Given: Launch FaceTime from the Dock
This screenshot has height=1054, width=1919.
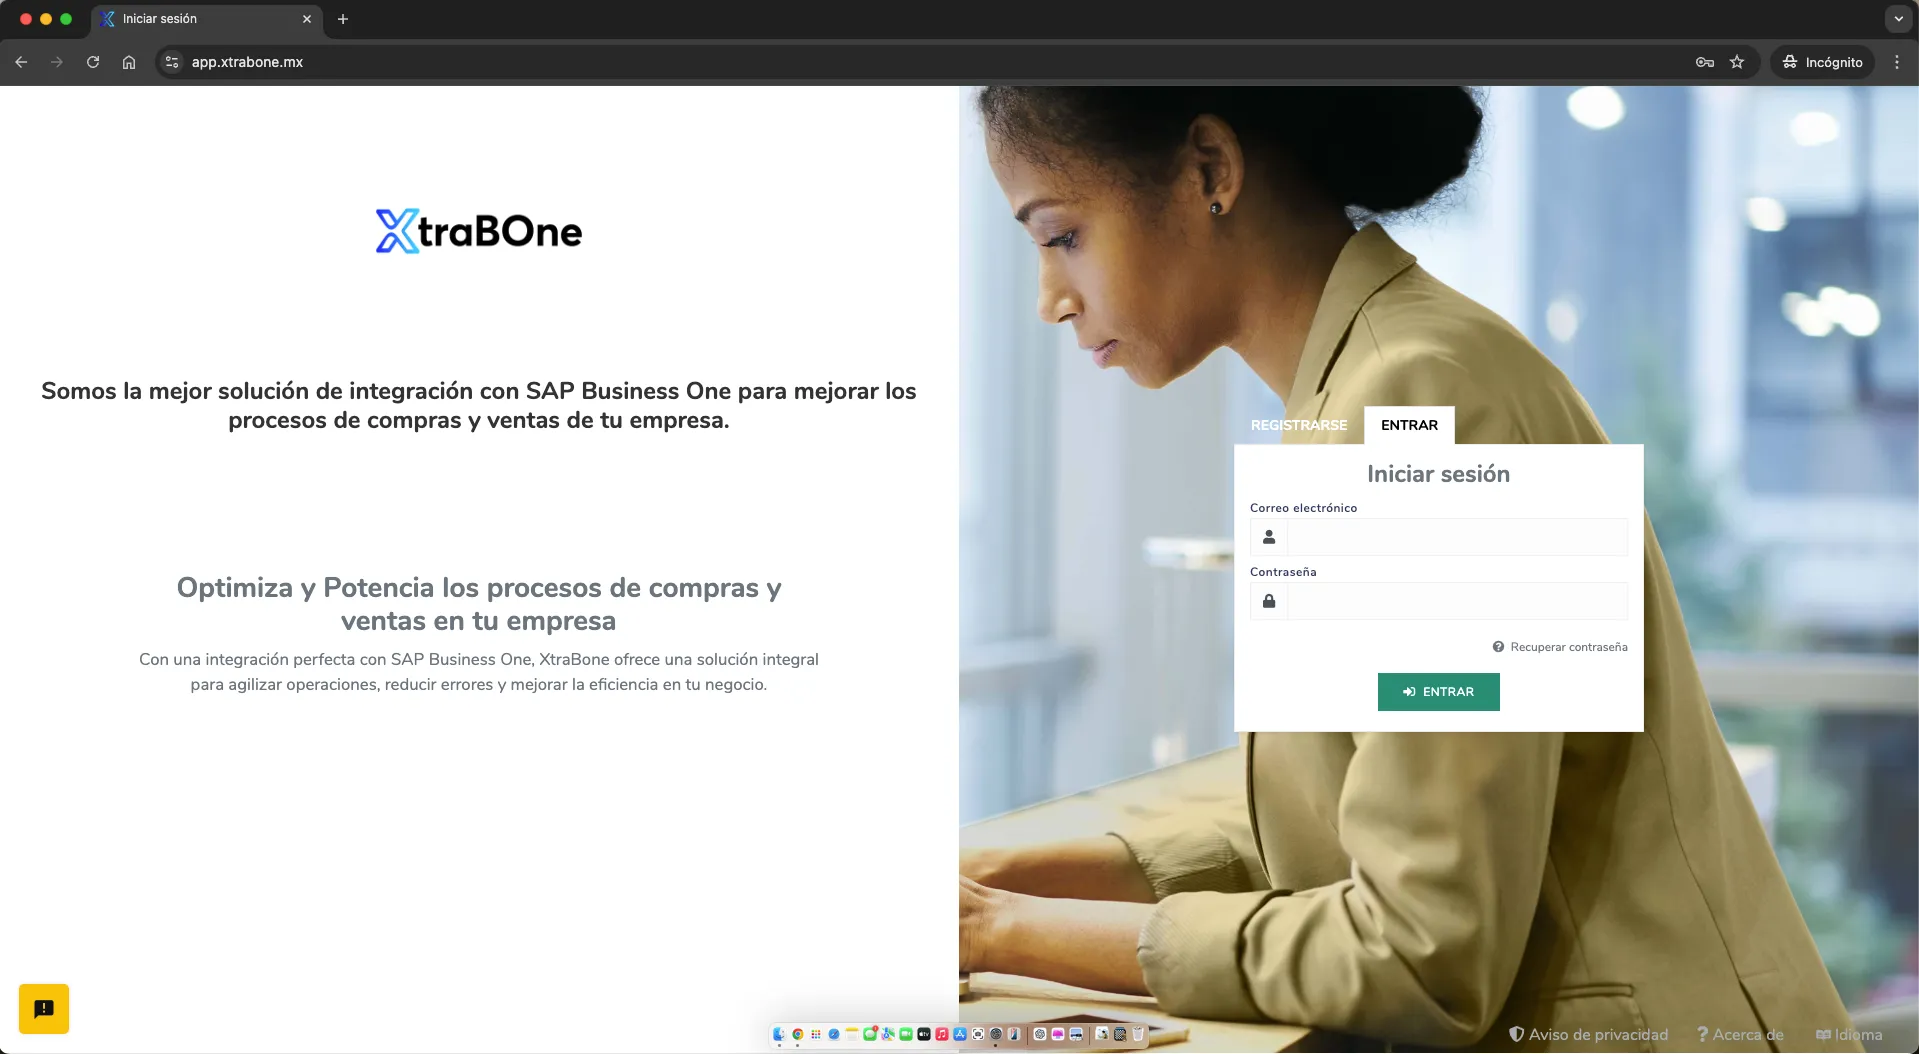Looking at the screenshot, I should (x=906, y=1036).
